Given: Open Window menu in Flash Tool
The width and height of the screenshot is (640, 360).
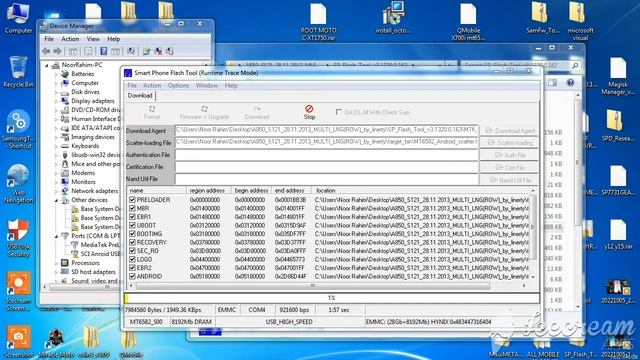Looking at the screenshot, I should pos(207,85).
